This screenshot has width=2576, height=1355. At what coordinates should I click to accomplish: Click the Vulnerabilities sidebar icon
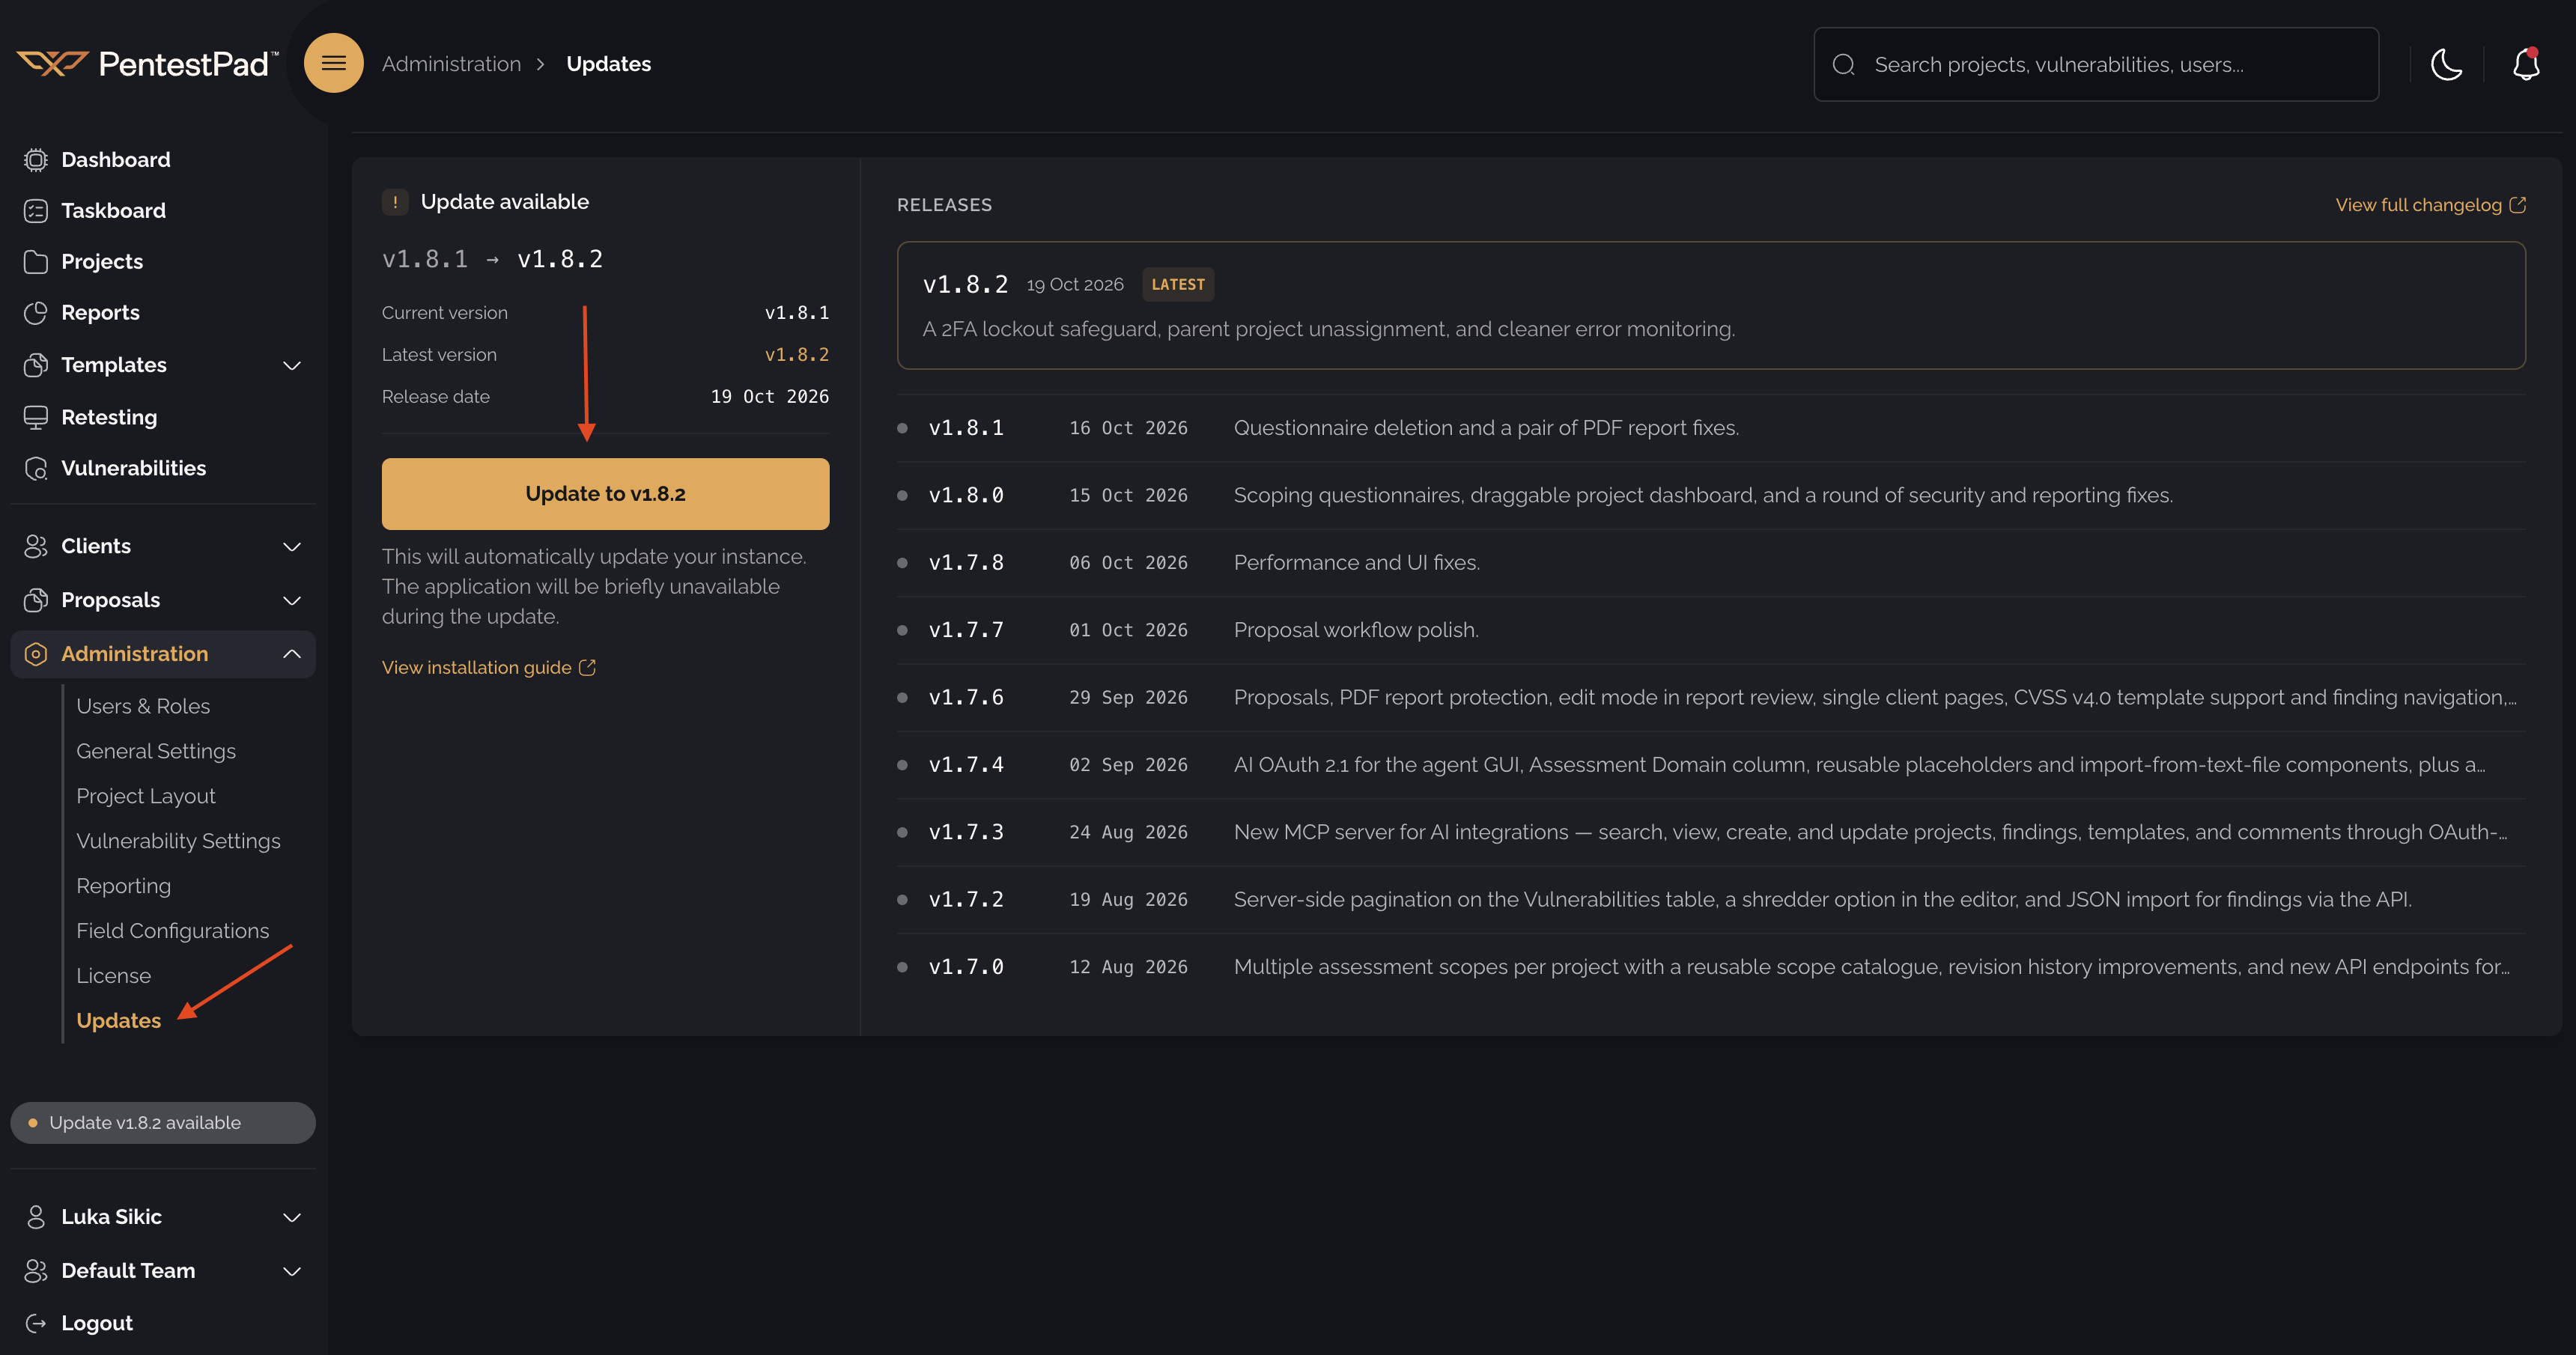point(36,468)
